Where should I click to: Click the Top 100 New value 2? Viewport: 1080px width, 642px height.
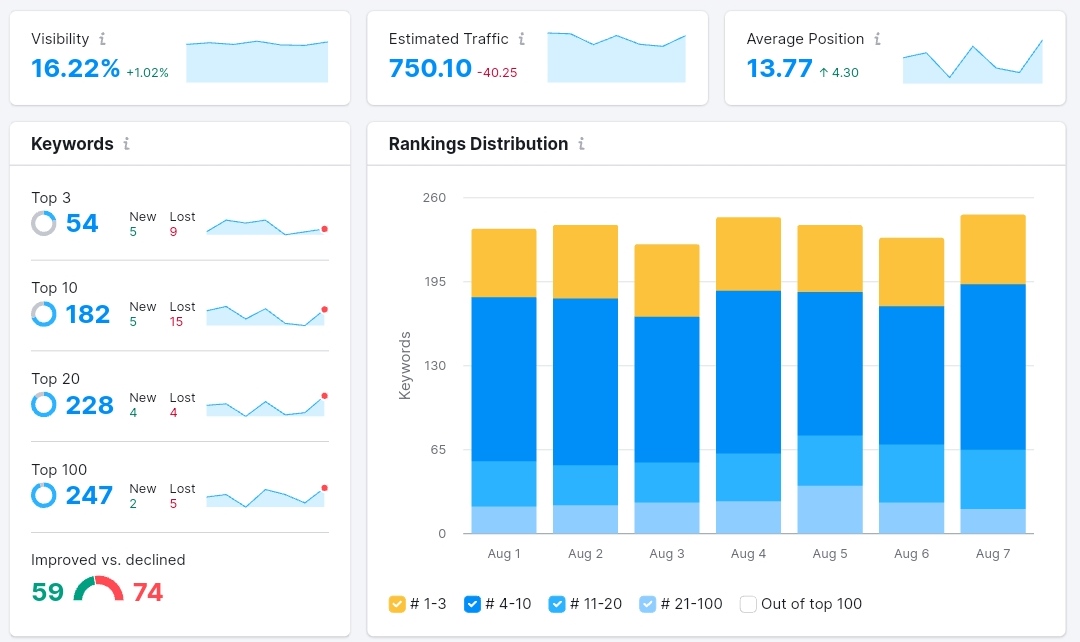click(x=133, y=504)
